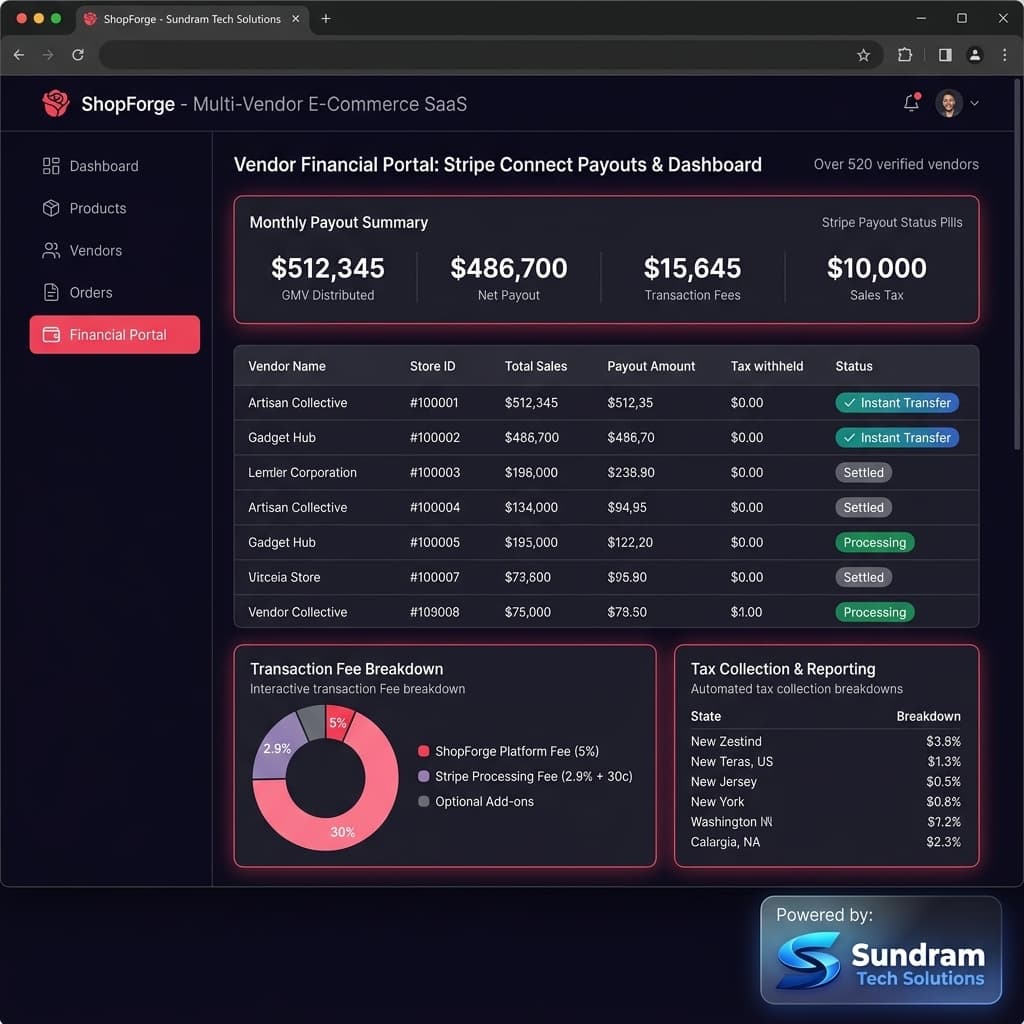Viewport: 1024px width, 1024px height.
Task: Open the browser extensions puzzle icon
Action: [x=904, y=55]
